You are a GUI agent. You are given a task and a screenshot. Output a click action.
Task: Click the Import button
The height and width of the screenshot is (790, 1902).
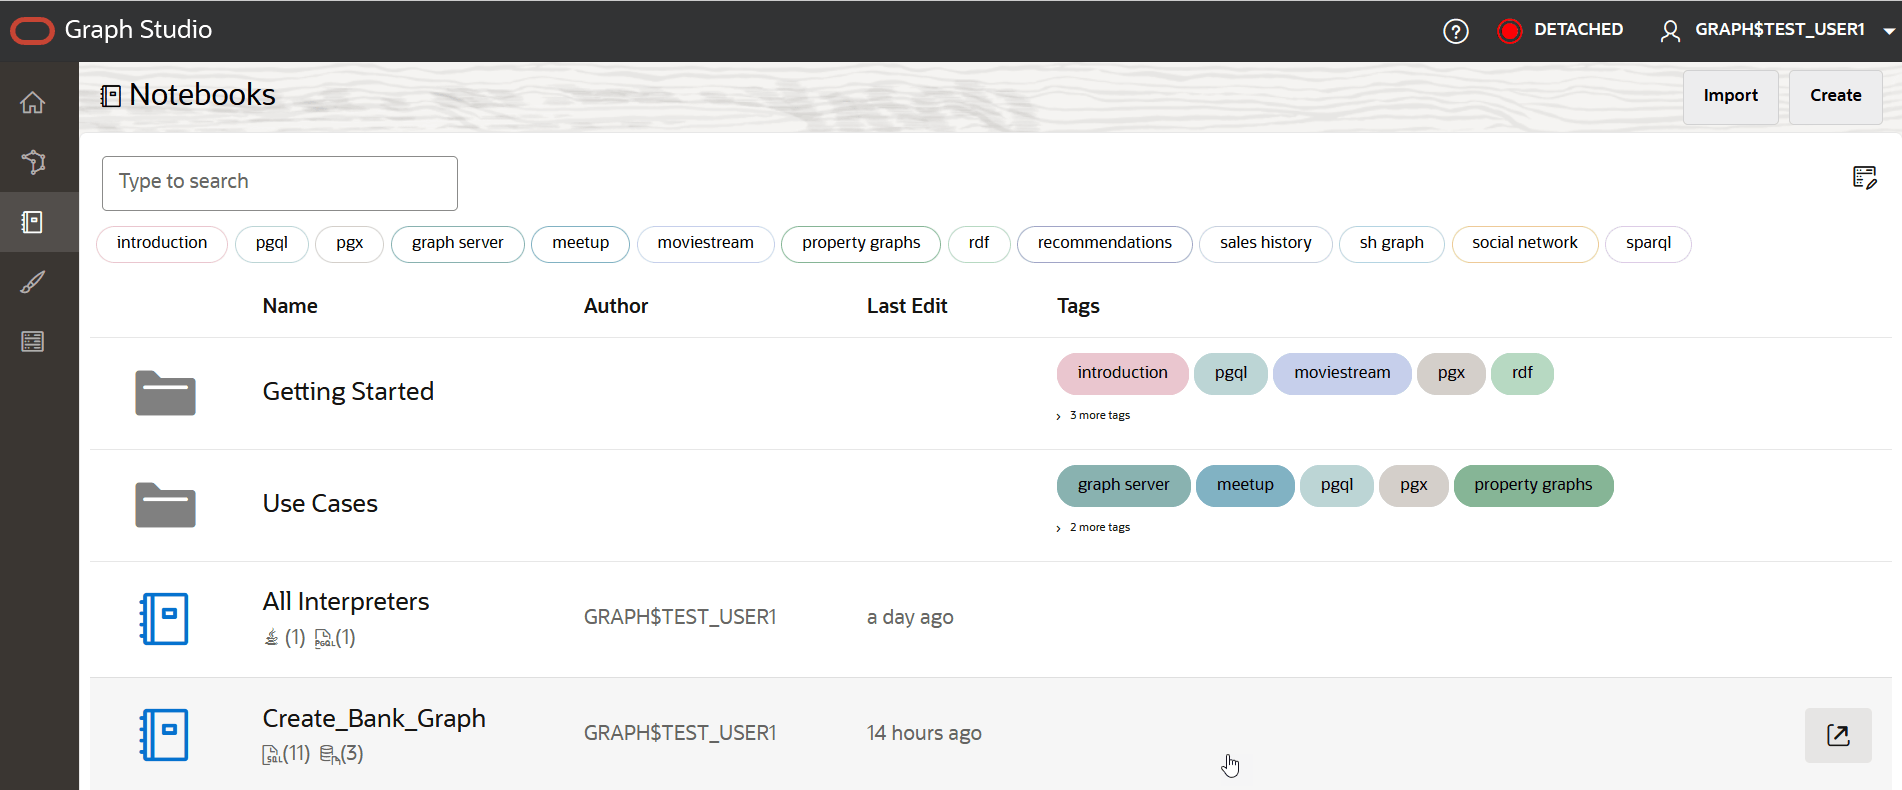click(x=1730, y=96)
